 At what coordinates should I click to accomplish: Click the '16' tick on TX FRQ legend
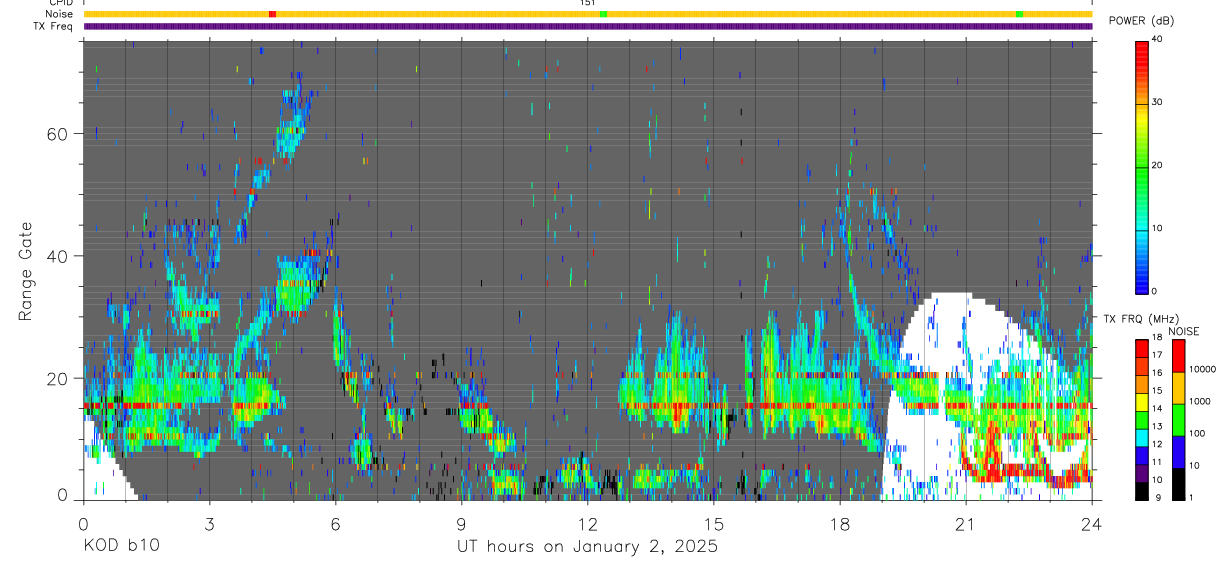tap(1157, 373)
